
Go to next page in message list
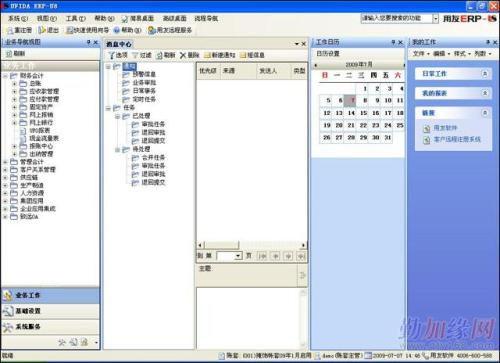click(288, 256)
